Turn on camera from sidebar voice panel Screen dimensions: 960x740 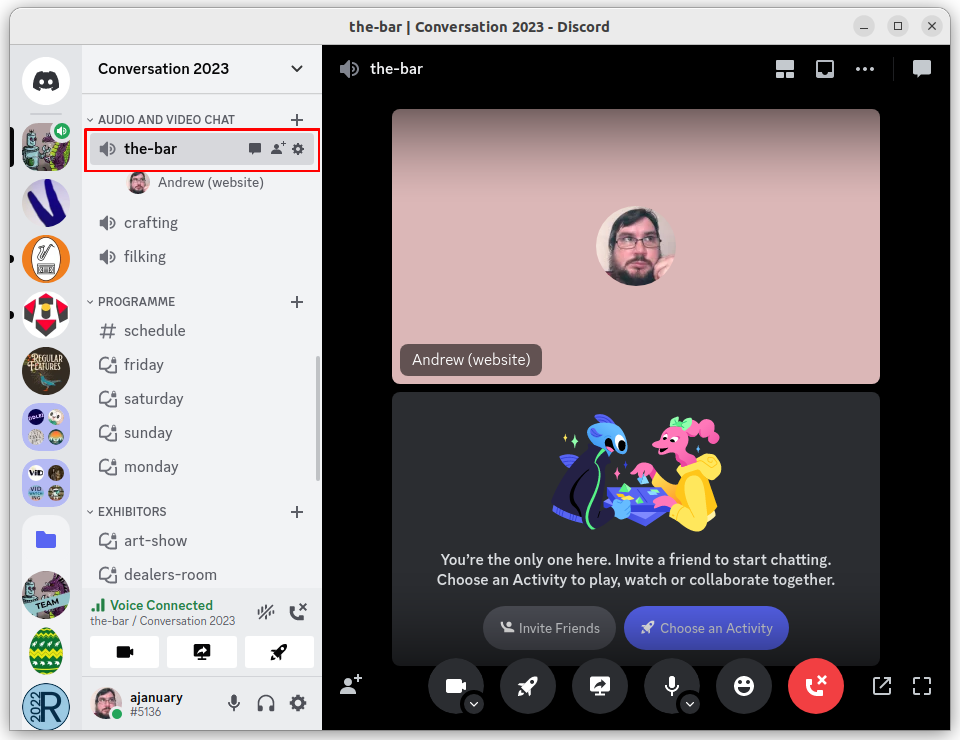(x=124, y=652)
